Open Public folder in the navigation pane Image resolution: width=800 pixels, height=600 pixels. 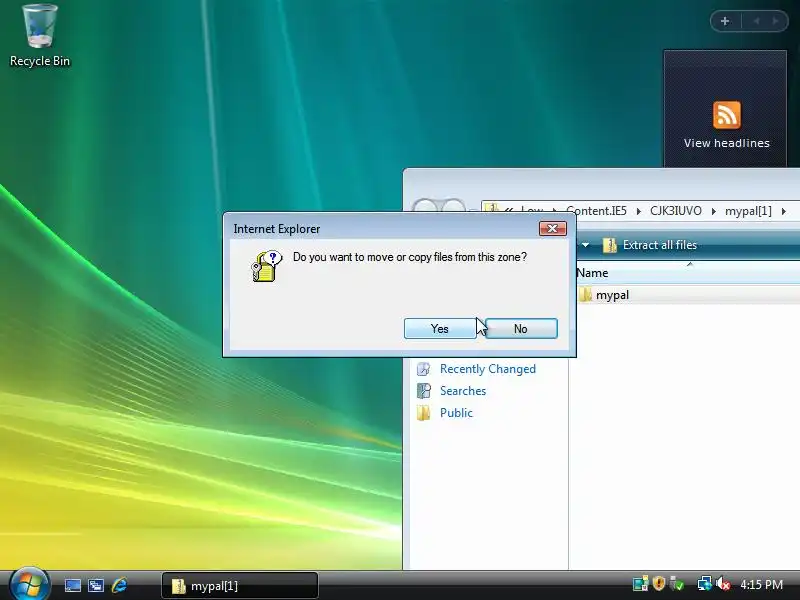coord(456,413)
